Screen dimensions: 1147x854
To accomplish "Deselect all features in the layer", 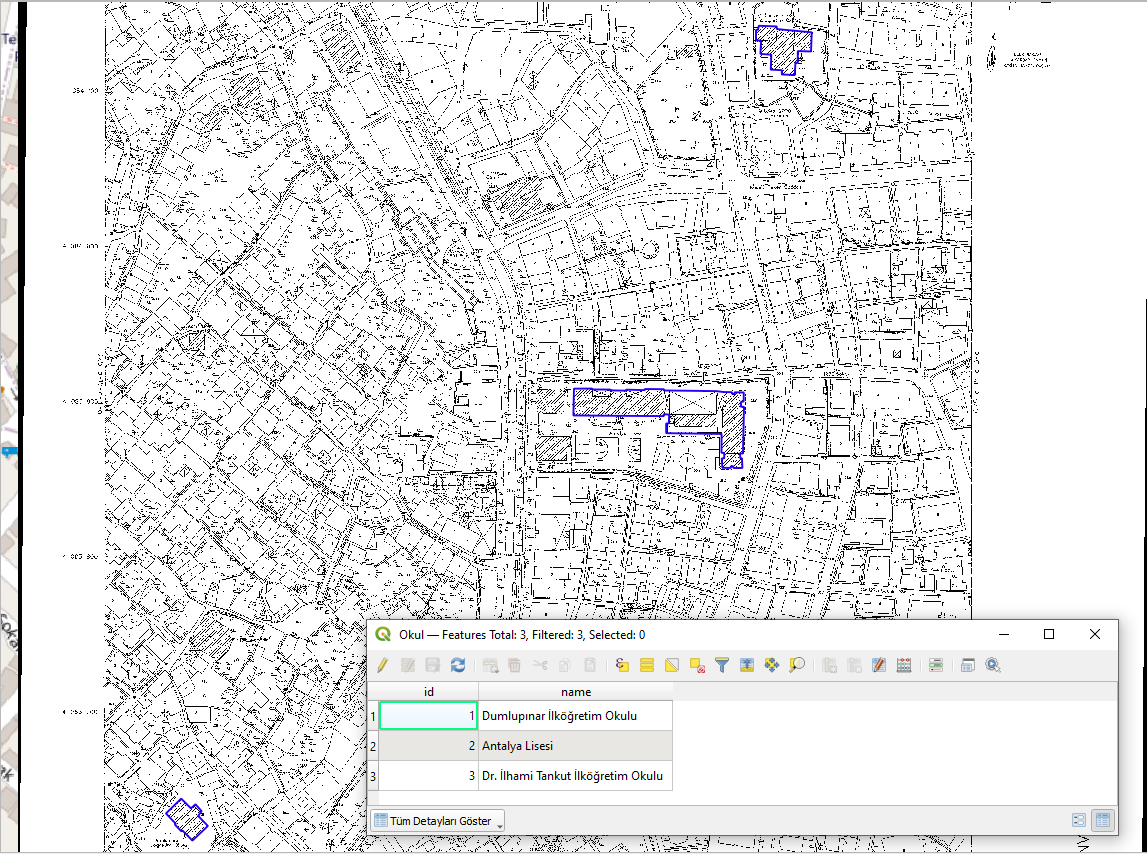I will point(696,665).
